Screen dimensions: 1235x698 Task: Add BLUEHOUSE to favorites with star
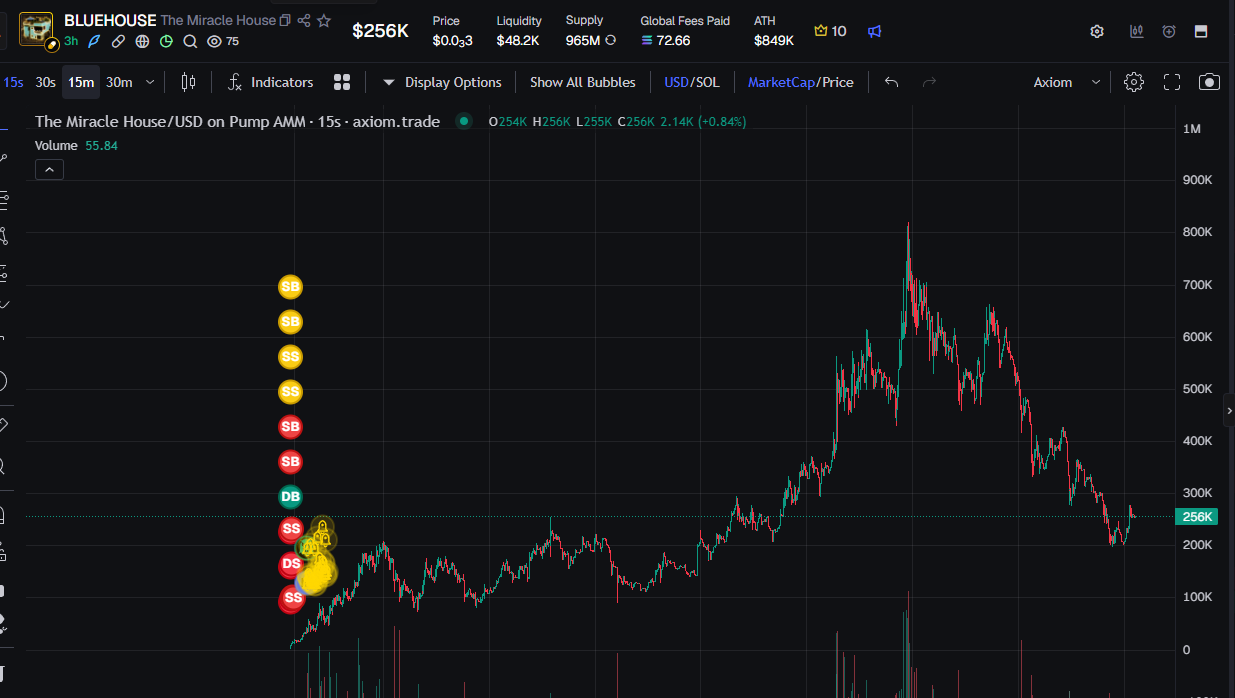323,20
